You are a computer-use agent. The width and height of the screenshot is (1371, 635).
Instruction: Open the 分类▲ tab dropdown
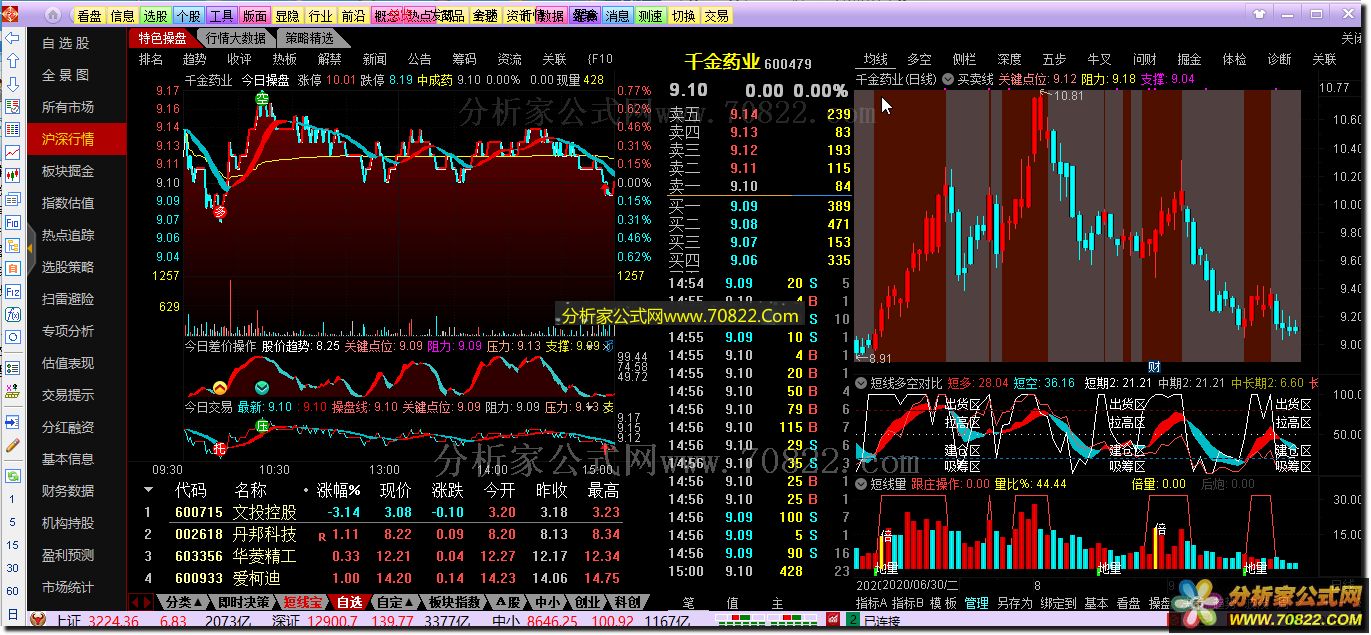185,602
